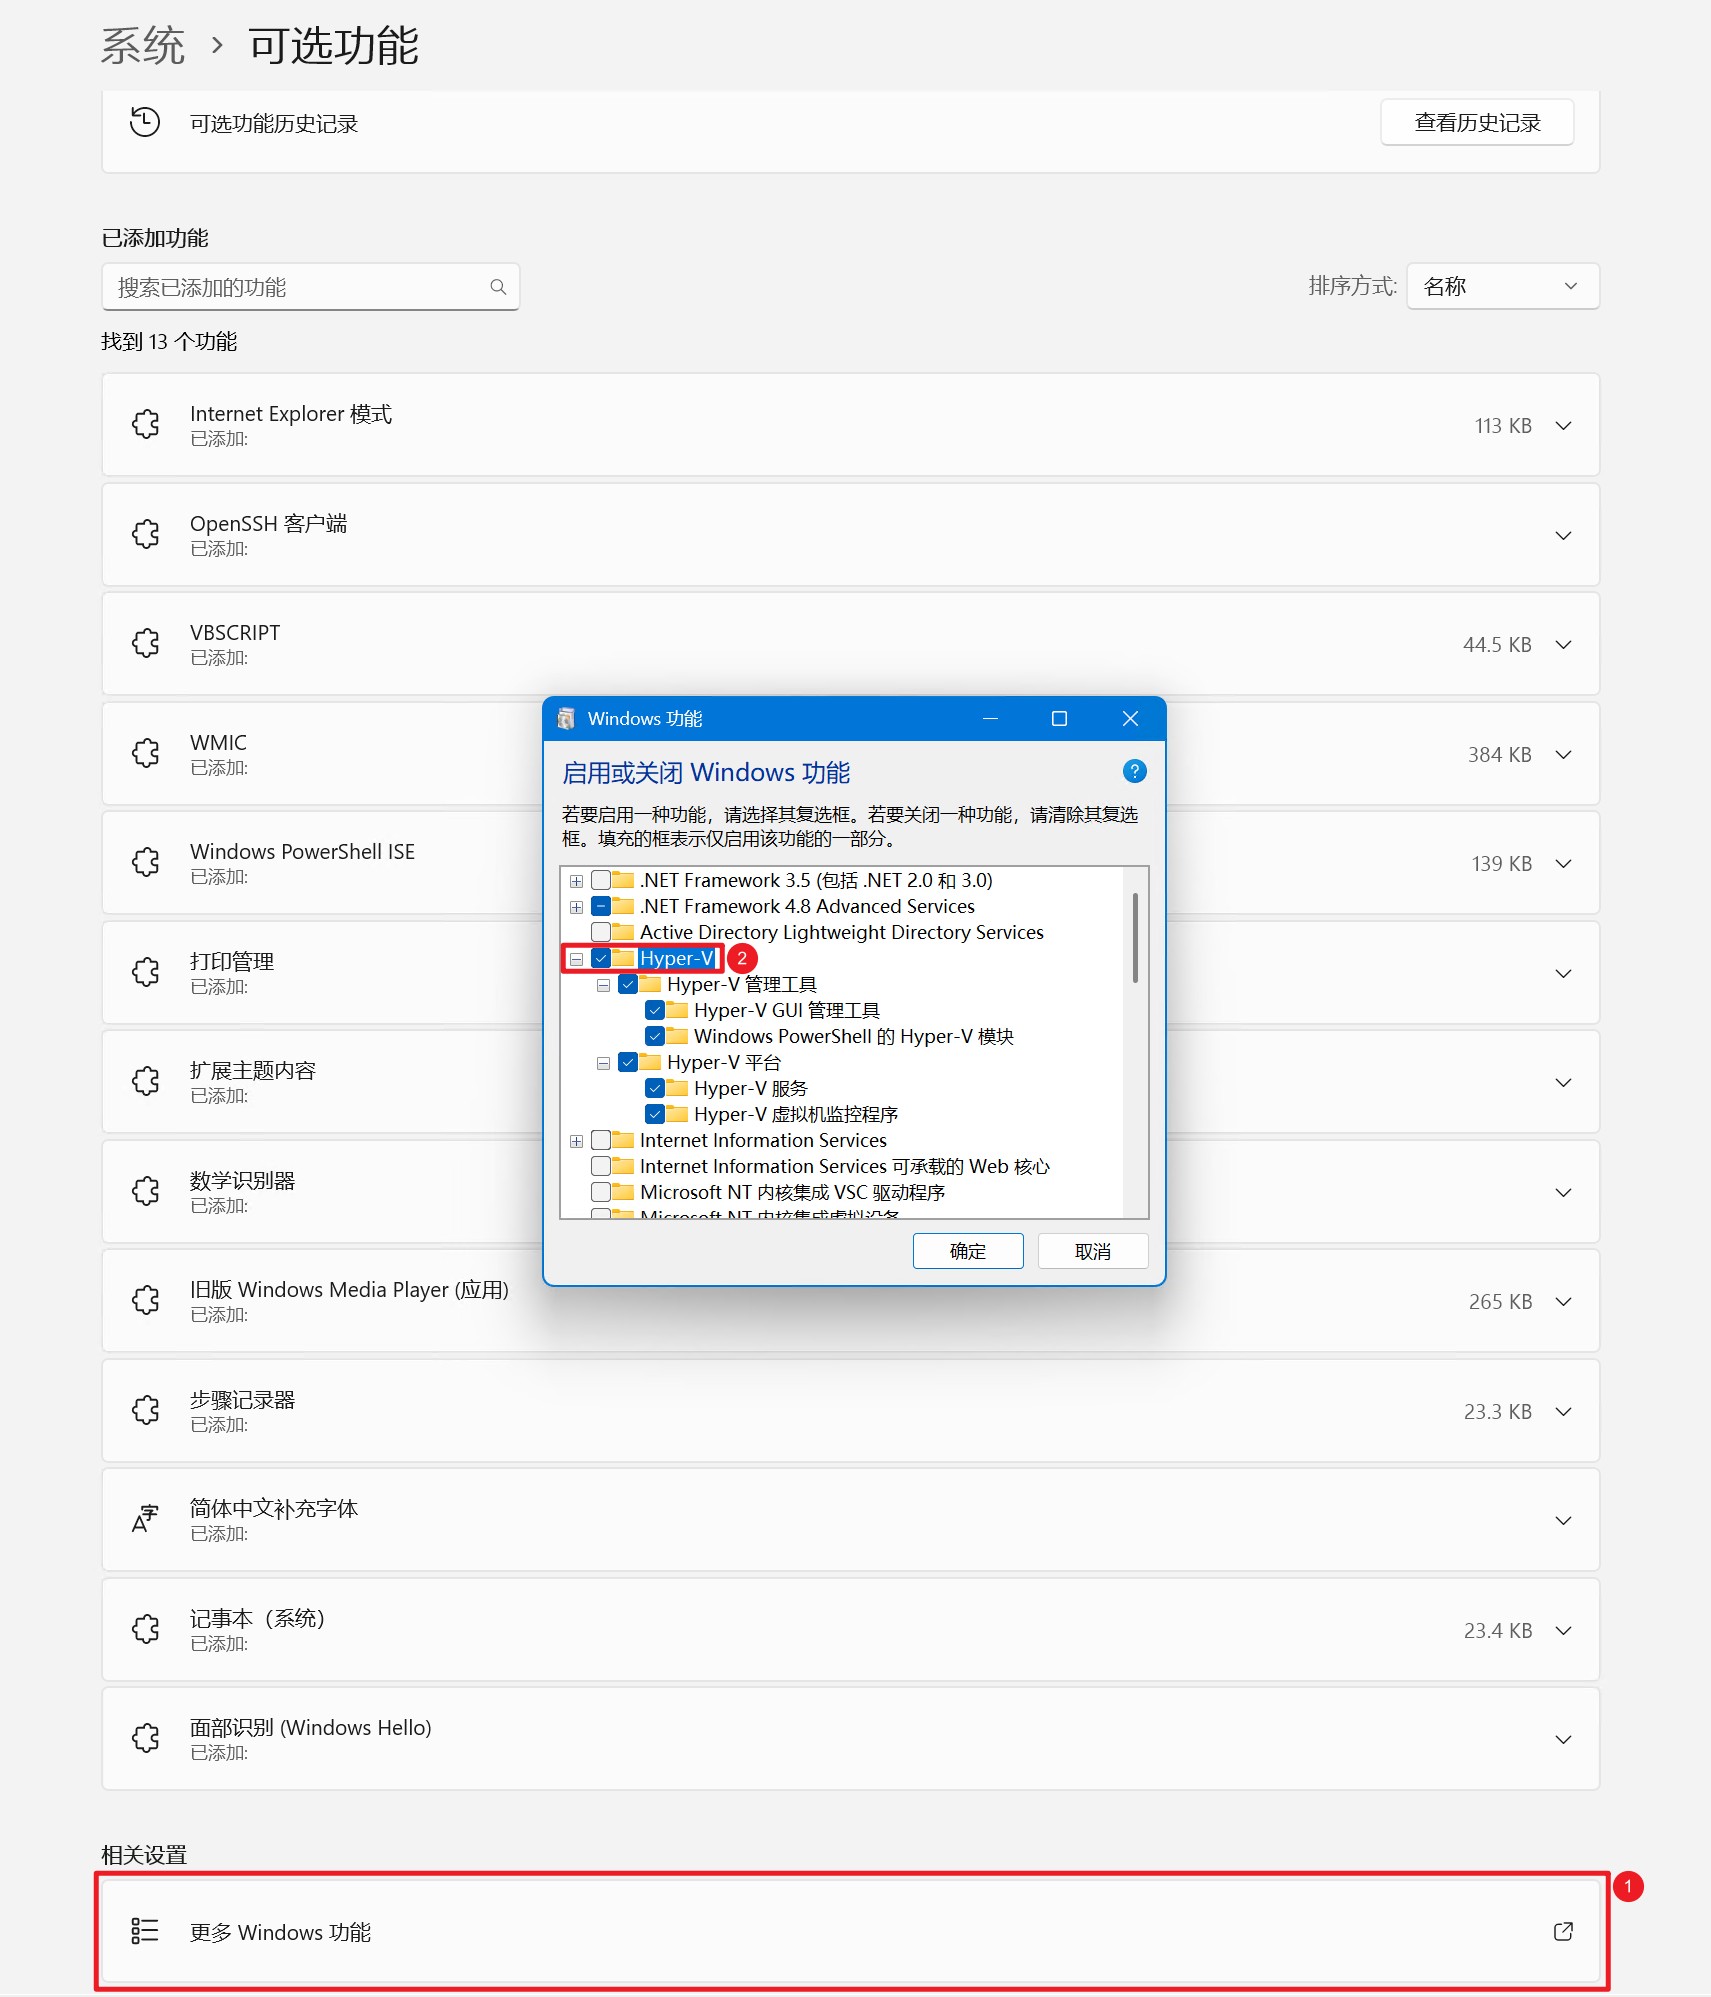Click the list icon beside 更多 Windows 功能
Image resolution: width=1711 pixels, height=1997 pixels.
pyautogui.click(x=145, y=1931)
